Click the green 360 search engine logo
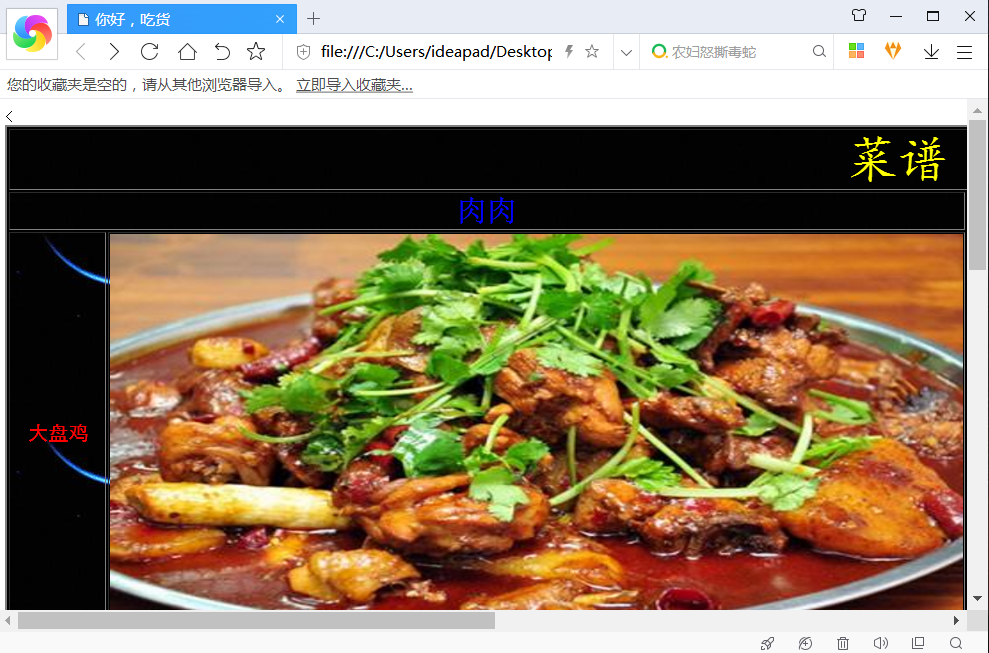Viewport: 989px width, 653px height. coord(659,51)
